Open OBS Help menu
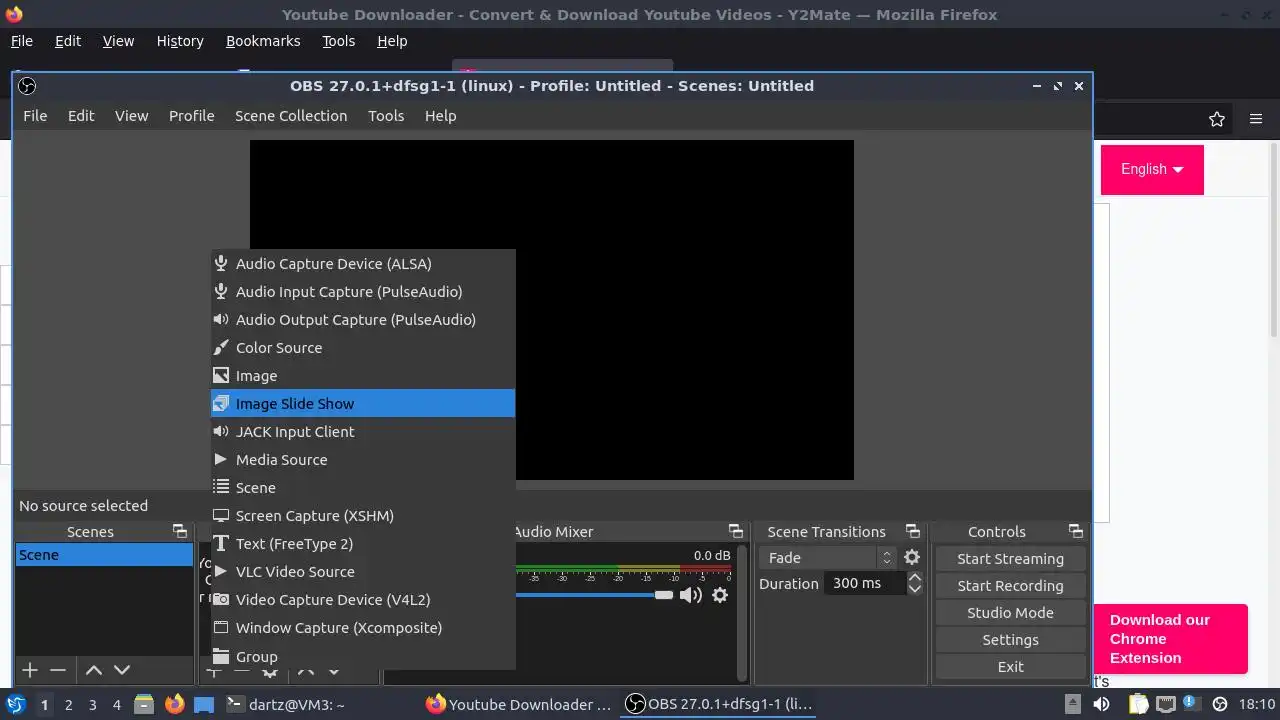Viewport: 1280px width, 720px height. click(x=440, y=116)
